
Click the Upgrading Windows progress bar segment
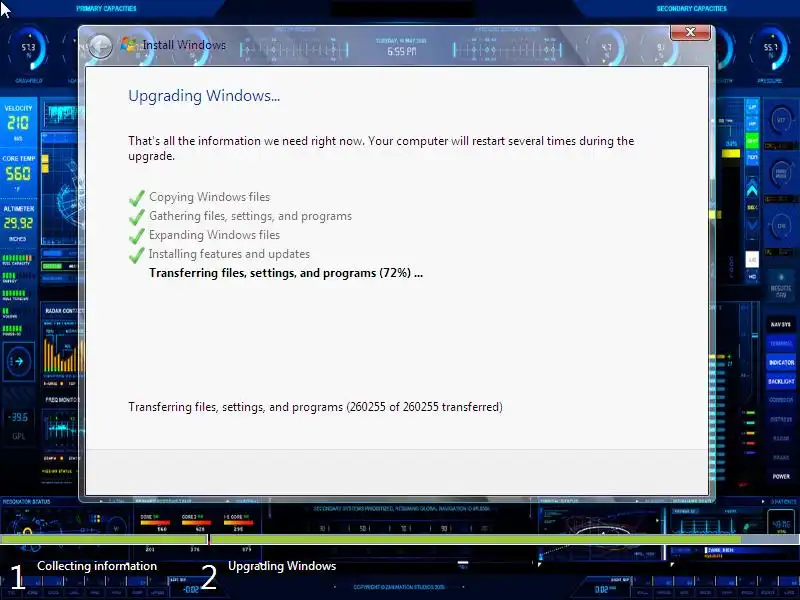(x=505, y=539)
